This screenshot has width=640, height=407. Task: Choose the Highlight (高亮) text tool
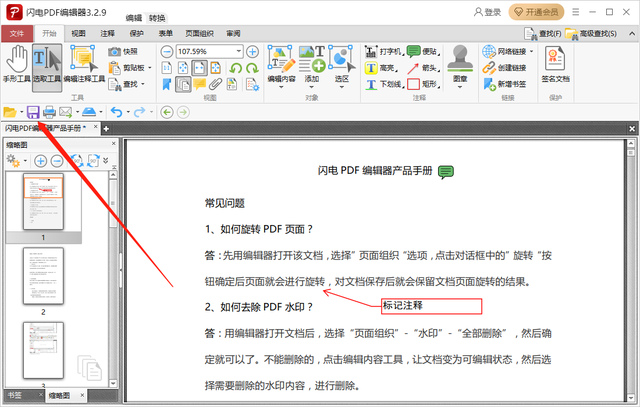pos(381,68)
